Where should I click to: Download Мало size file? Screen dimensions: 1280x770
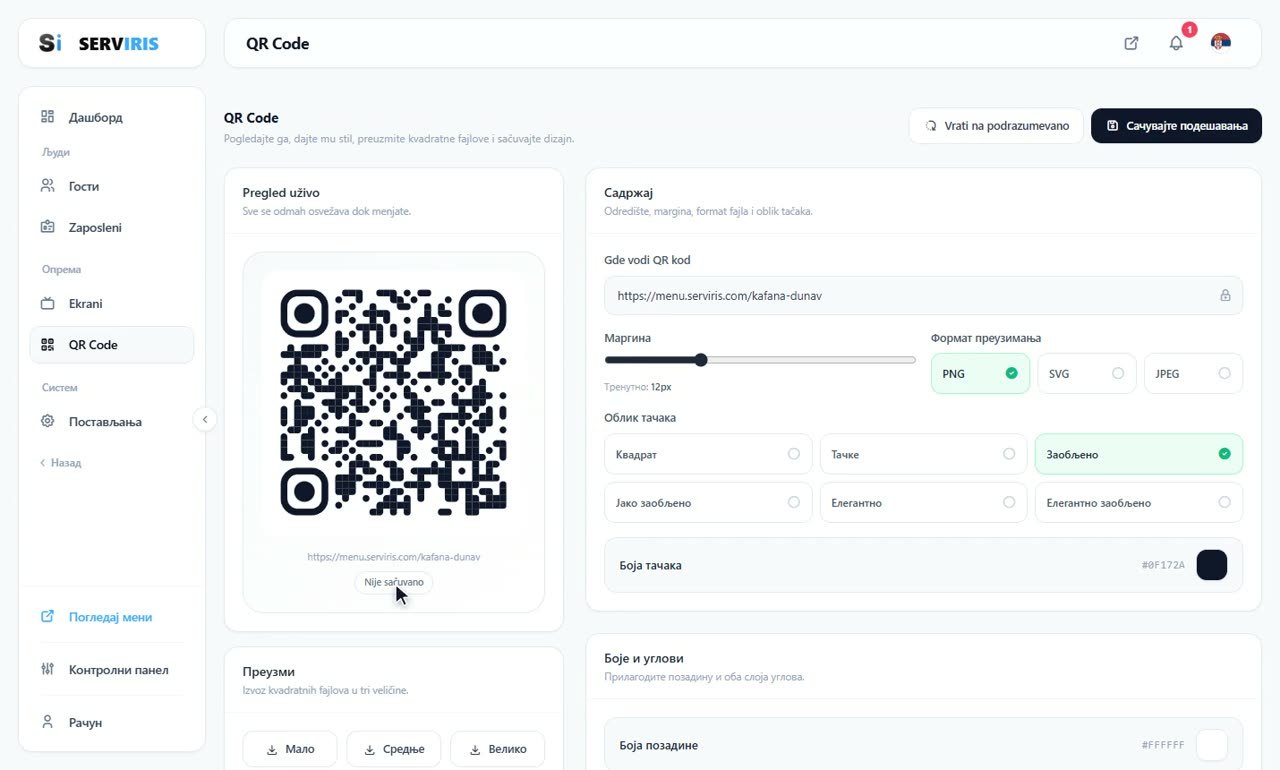point(290,749)
